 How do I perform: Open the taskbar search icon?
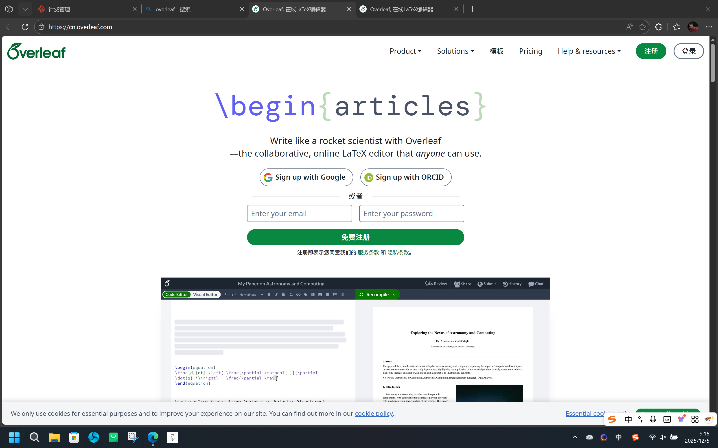(34, 438)
